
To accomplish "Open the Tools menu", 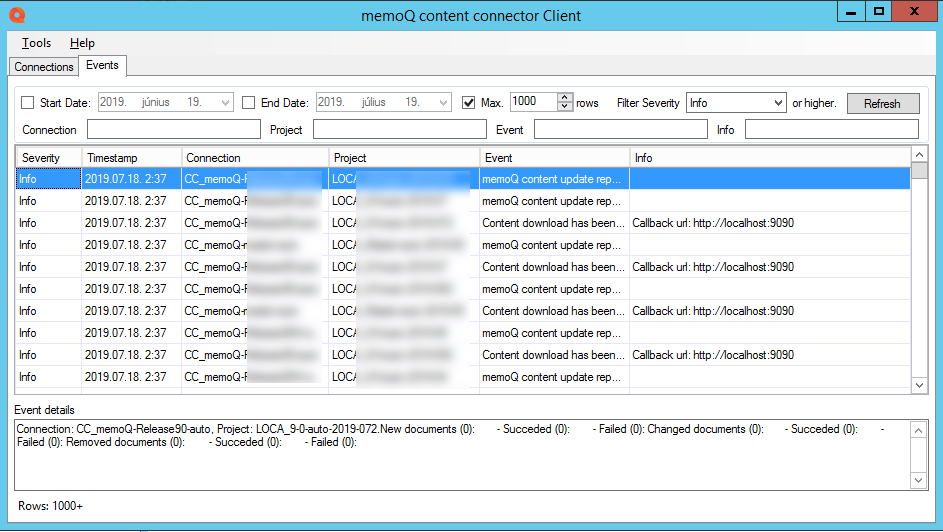I will tap(36, 43).
